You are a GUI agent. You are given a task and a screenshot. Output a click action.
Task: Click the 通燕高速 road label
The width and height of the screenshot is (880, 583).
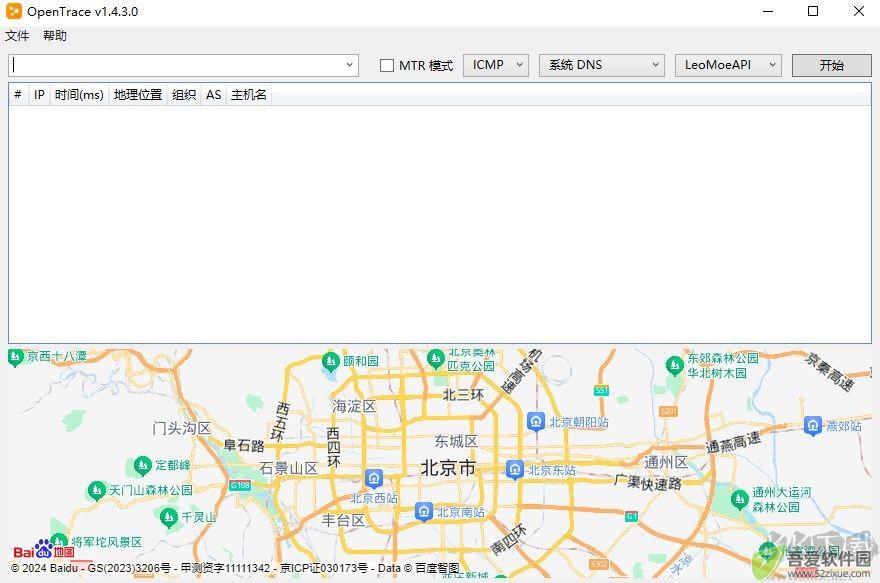[734, 442]
